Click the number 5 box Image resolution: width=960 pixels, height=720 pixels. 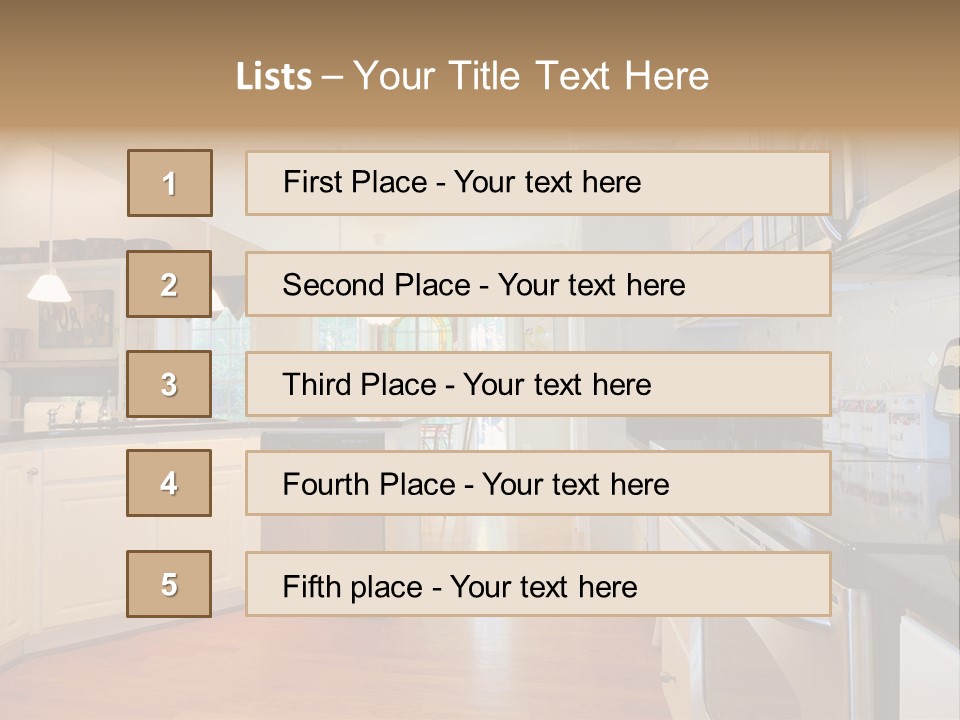click(169, 584)
